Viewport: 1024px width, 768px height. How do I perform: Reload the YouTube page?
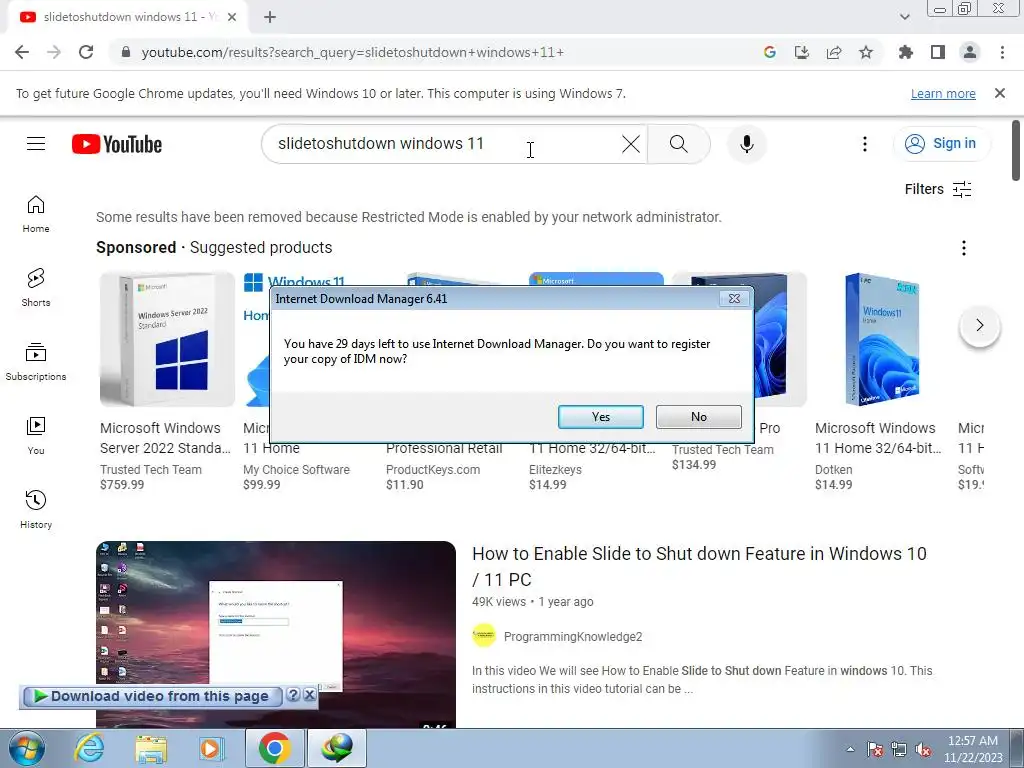click(x=86, y=52)
